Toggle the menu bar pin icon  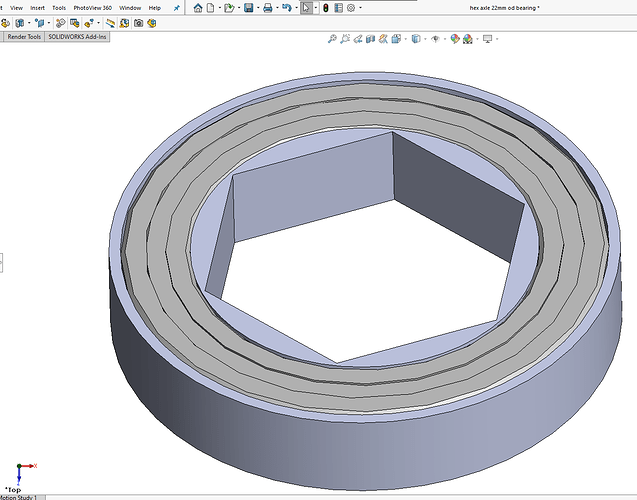coord(177,8)
